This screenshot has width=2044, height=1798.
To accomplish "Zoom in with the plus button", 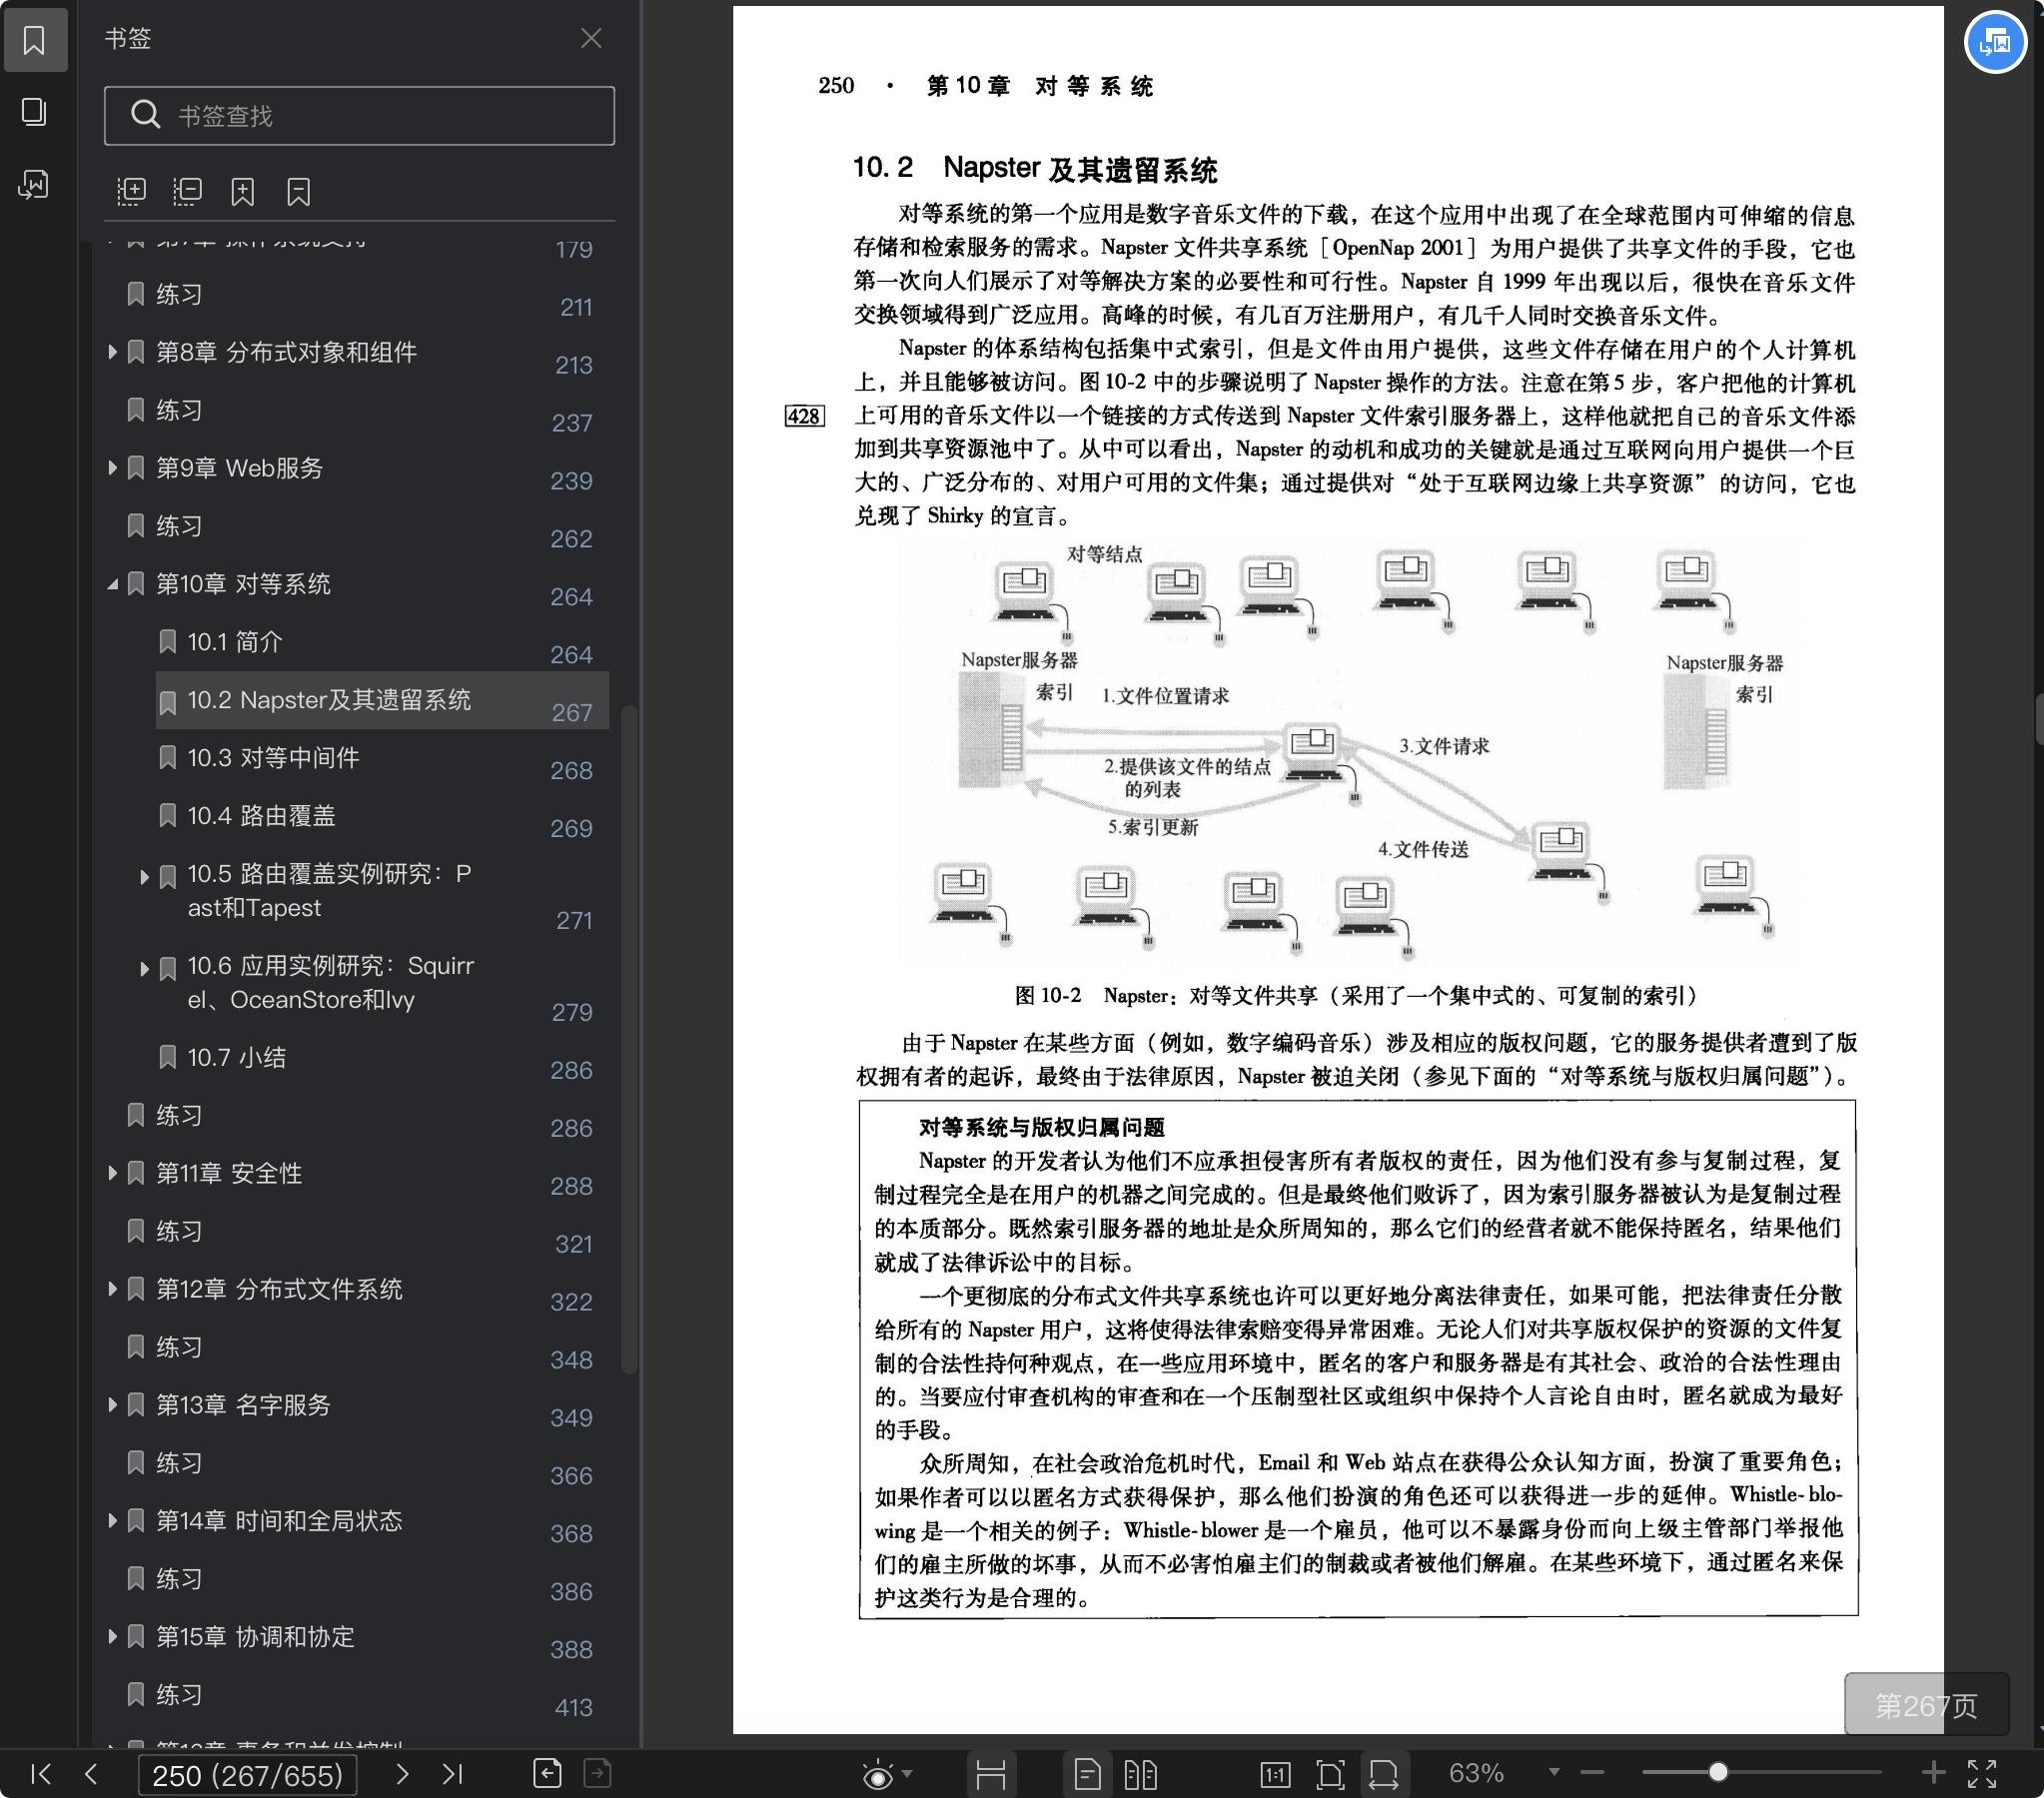I will coord(1933,1773).
